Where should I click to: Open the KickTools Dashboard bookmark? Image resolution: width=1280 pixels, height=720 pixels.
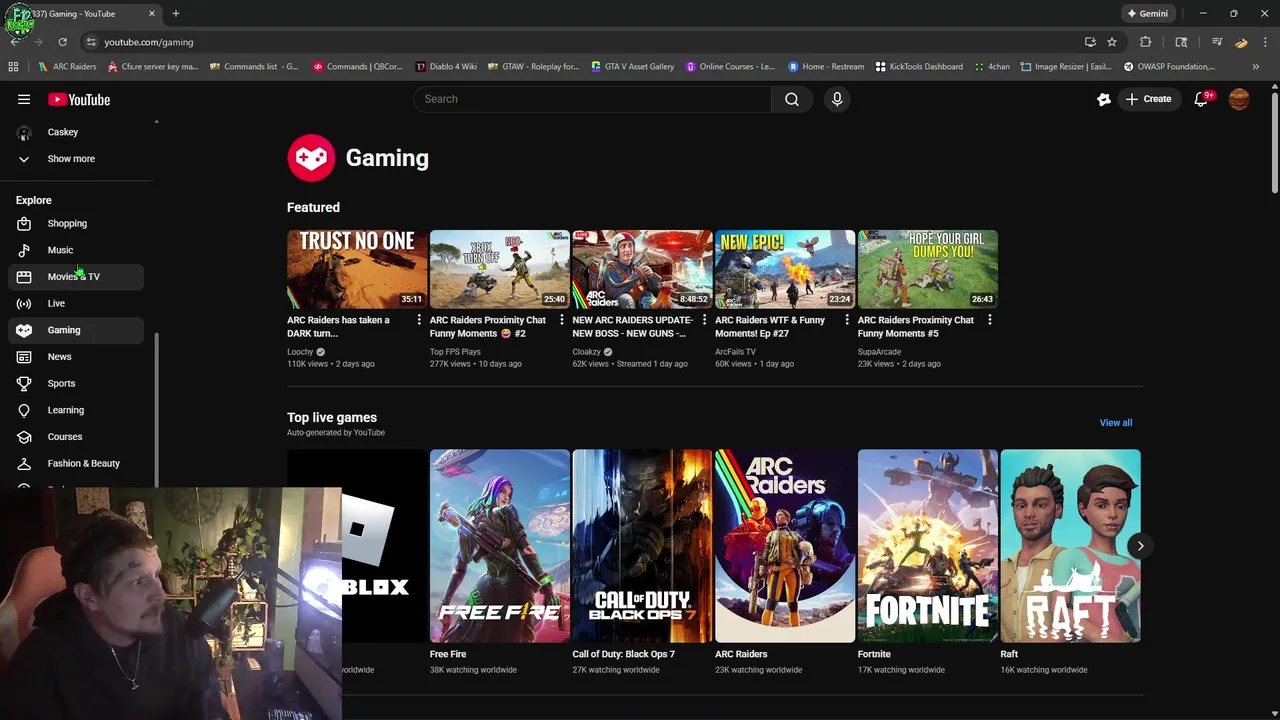(919, 67)
